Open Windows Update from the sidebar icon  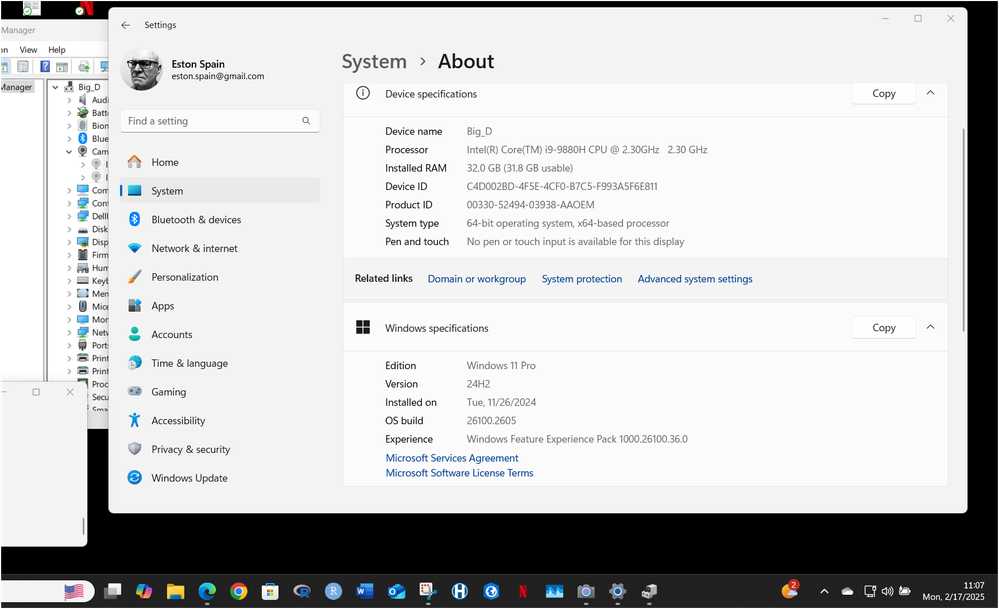[134, 478]
